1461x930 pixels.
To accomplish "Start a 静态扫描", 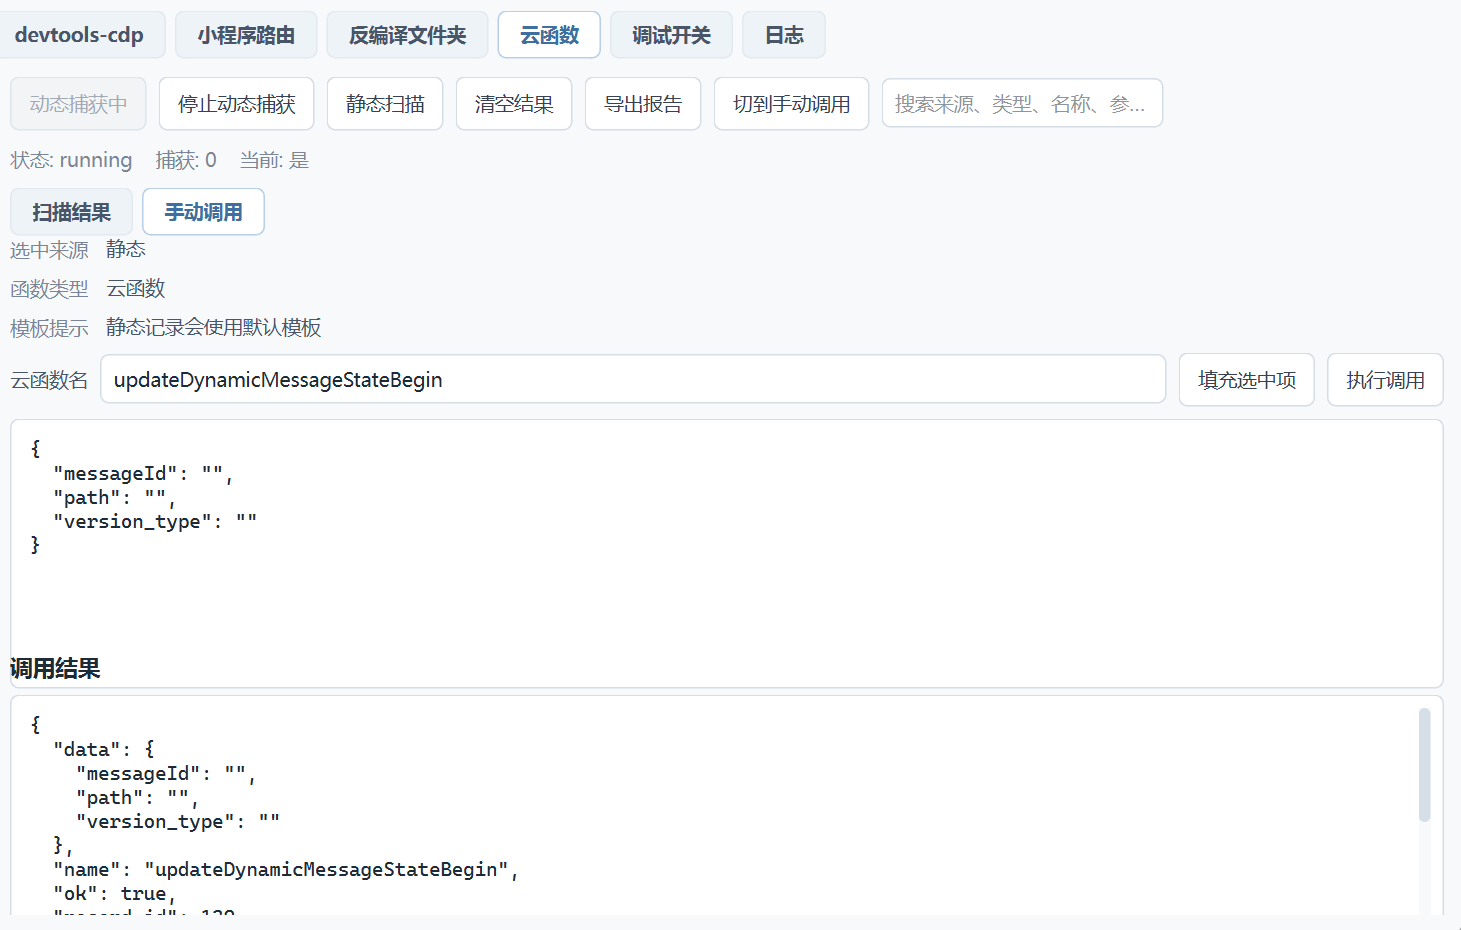I will (385, 104).
